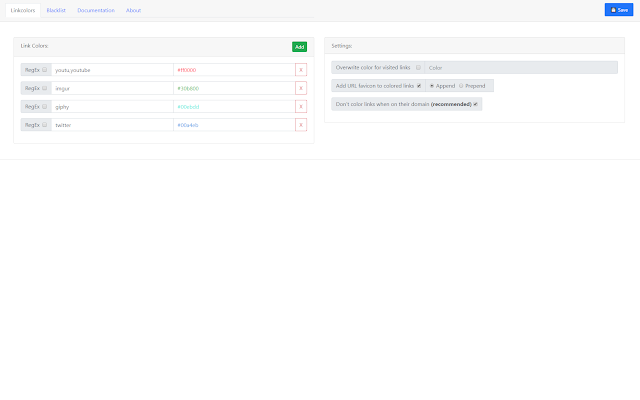Enable RegEx for the giphy row
The height and width of the screenshot is (400, 640).
tap(44, 107)
